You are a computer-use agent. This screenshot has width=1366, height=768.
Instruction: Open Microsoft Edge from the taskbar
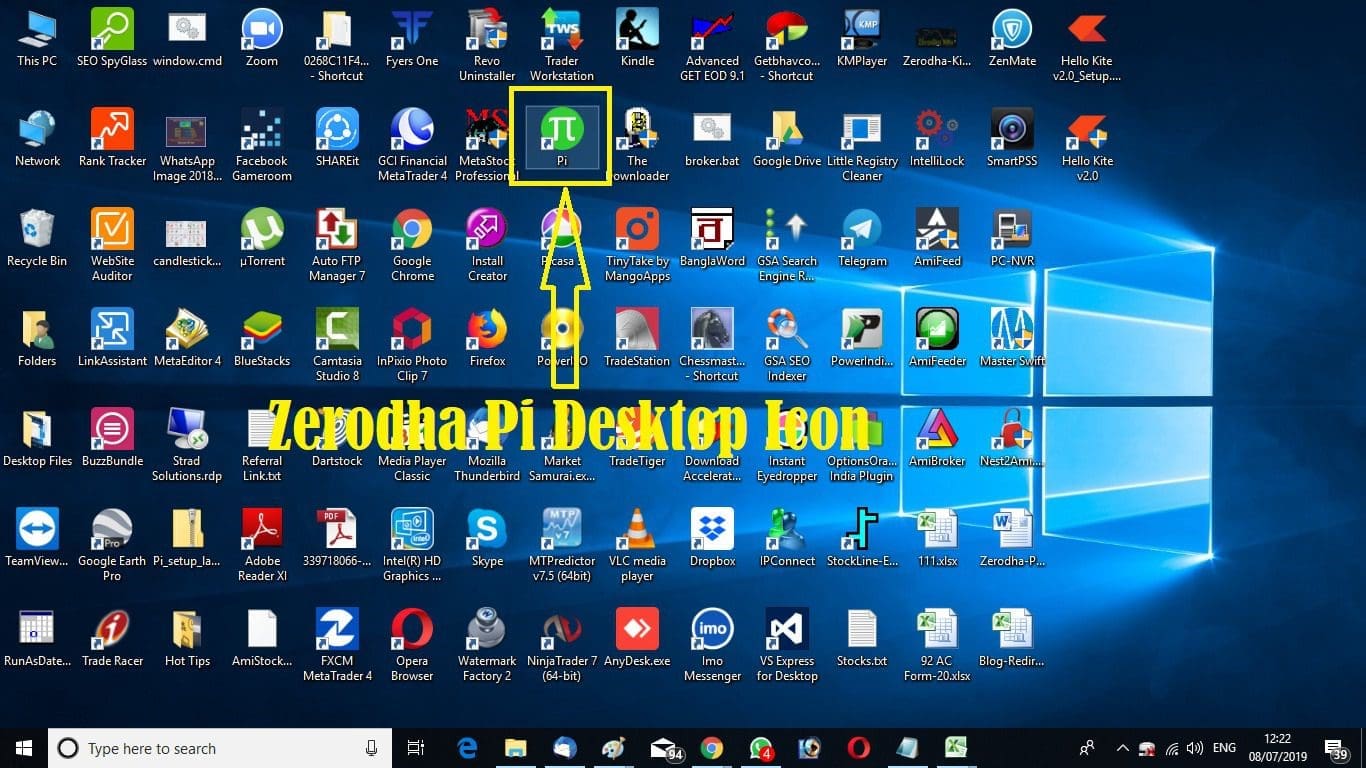tap(467, 748)
